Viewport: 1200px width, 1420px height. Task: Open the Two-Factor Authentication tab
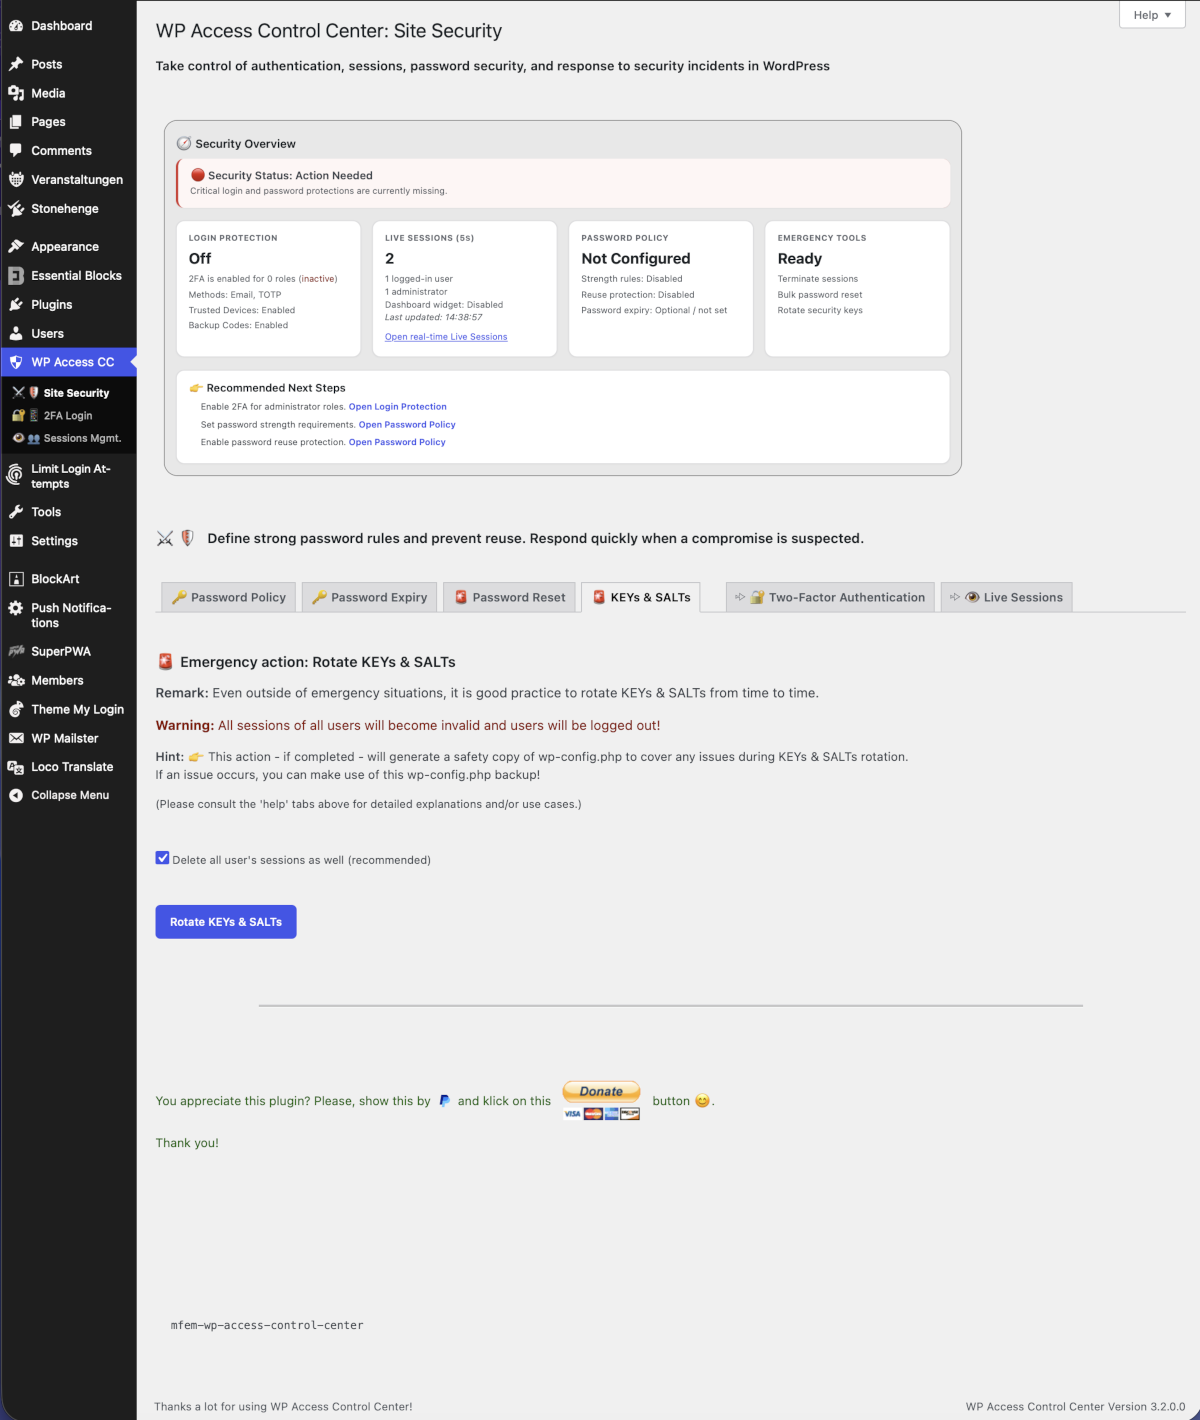click(x=839, y=597)
